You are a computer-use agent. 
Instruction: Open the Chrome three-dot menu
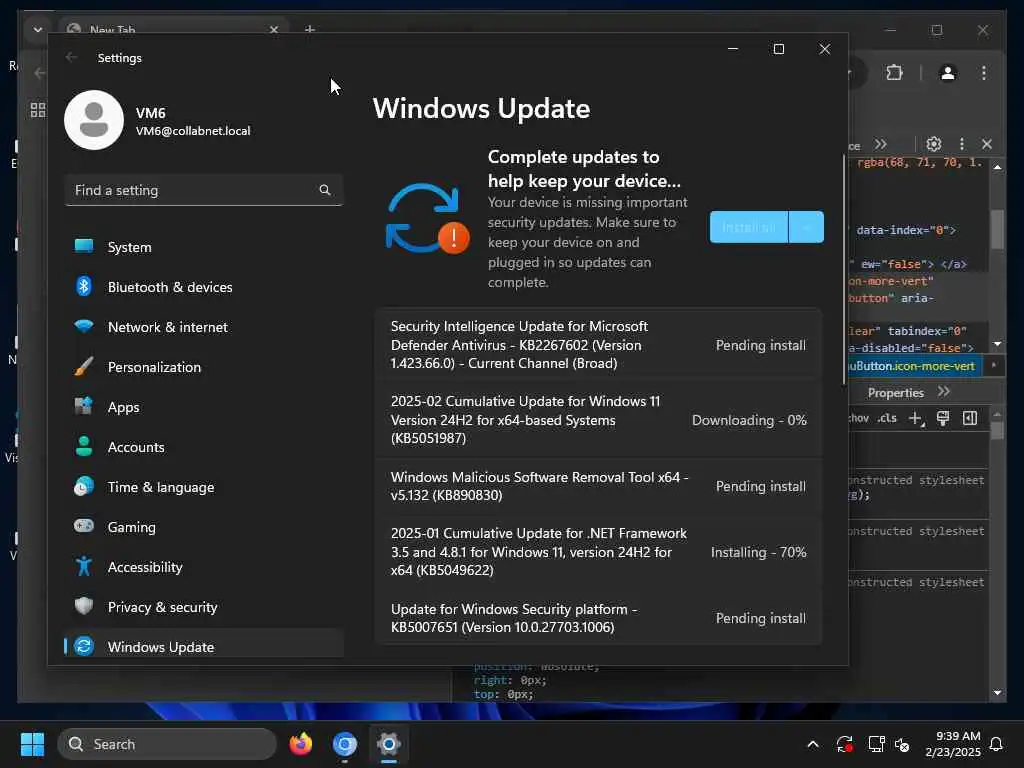point(984,72)
